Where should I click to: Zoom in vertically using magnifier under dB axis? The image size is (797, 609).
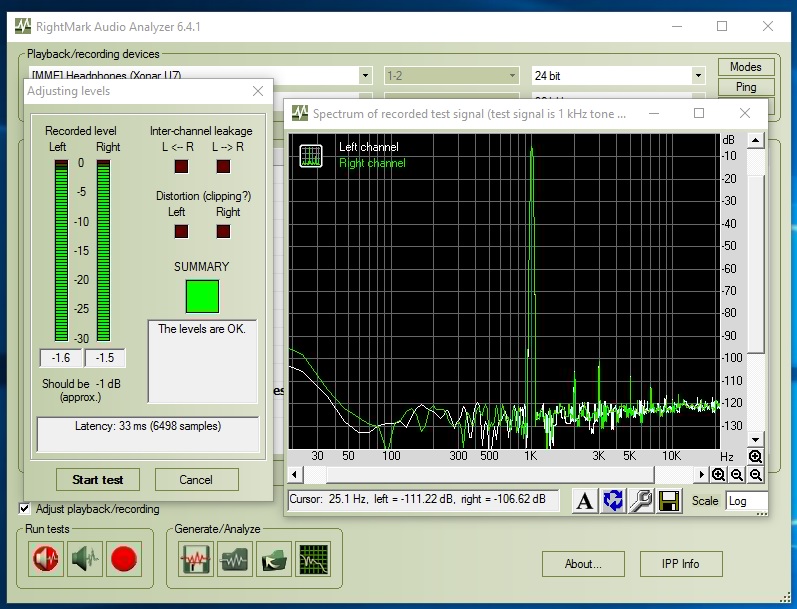755,457
